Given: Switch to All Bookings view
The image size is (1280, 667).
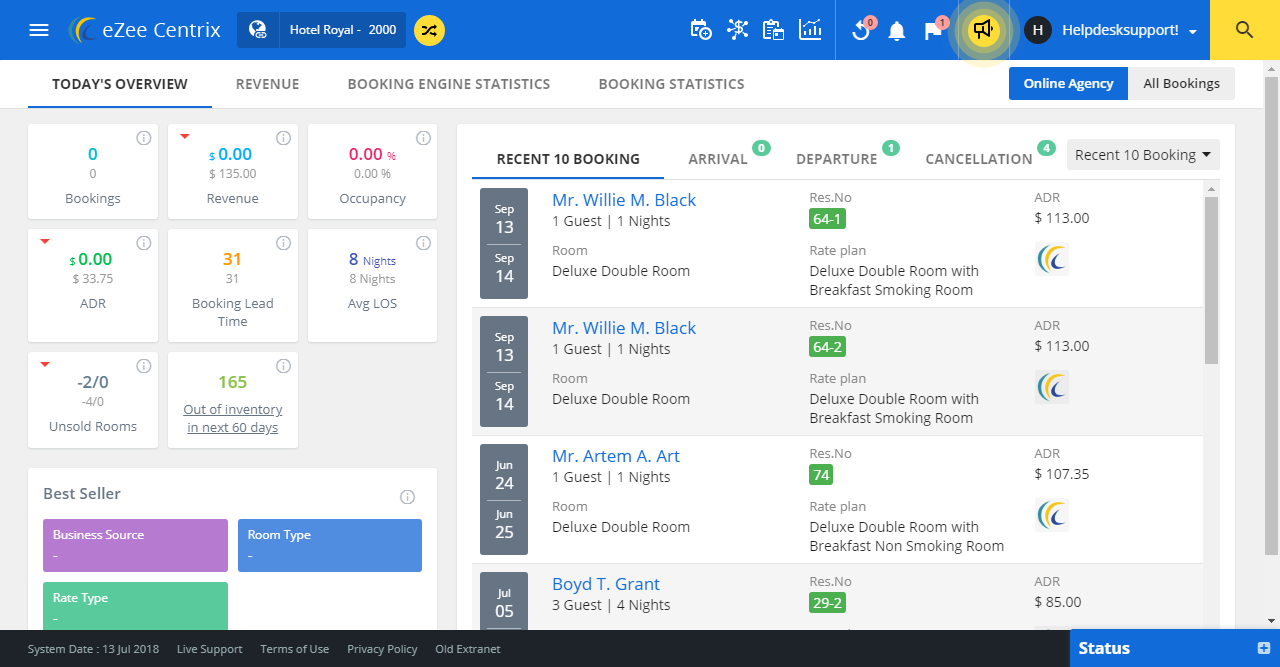Looking at the screenshot, I should point(1181,84).
